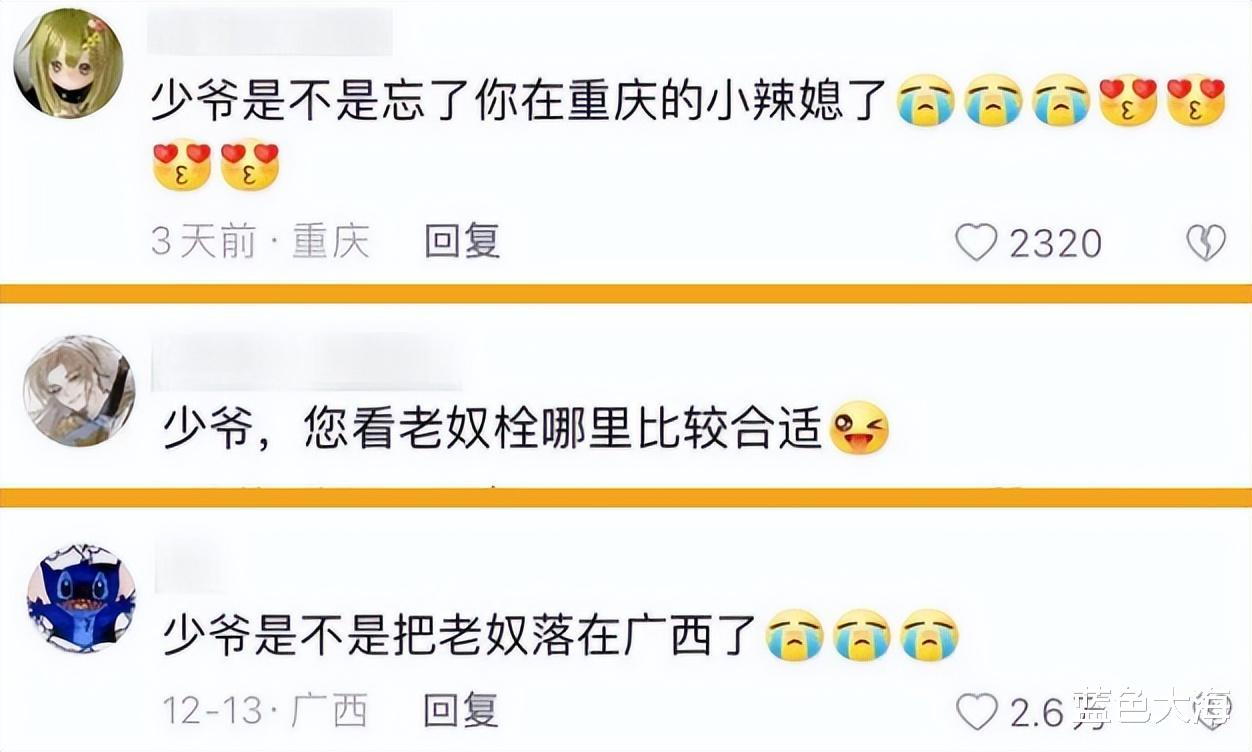Click the 12-13 · 广西 timestamp
1252x752 pixels.
pos(265,711)
